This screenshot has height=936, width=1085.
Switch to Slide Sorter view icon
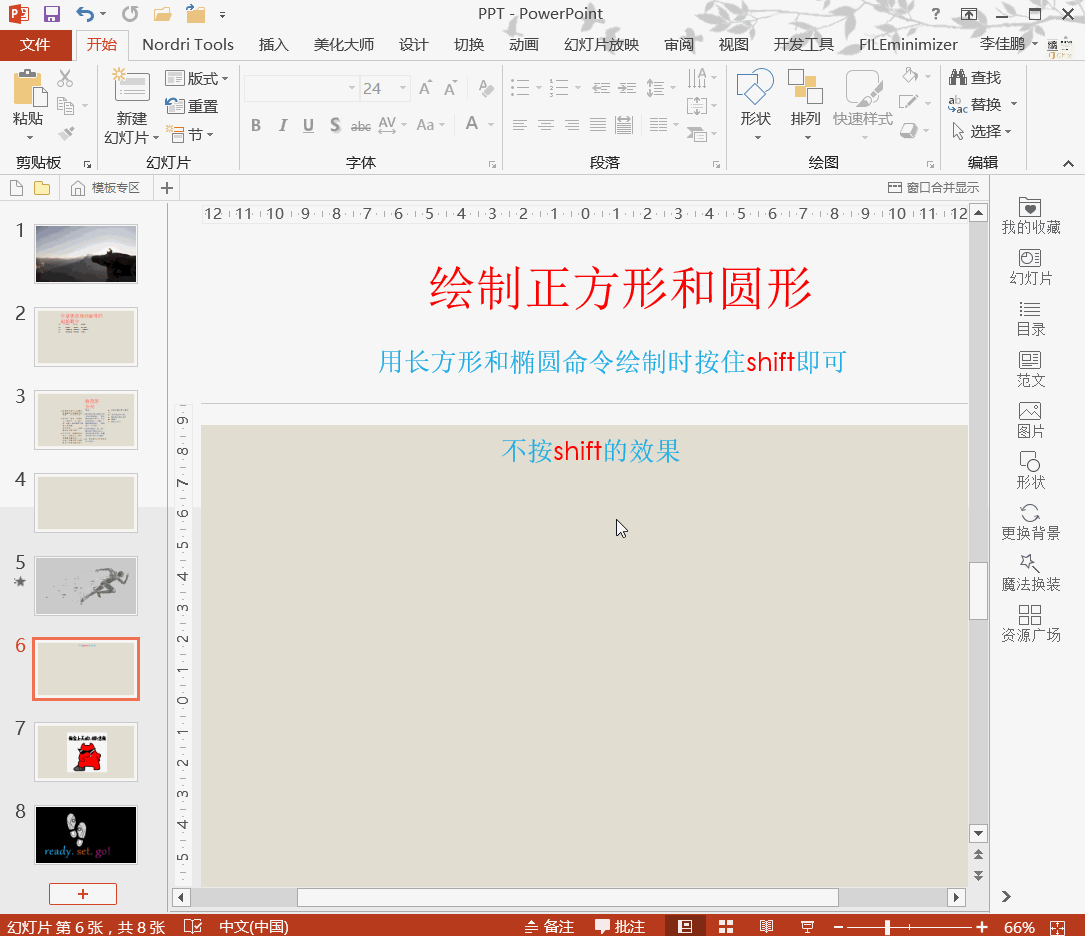[x=726, y=926]
